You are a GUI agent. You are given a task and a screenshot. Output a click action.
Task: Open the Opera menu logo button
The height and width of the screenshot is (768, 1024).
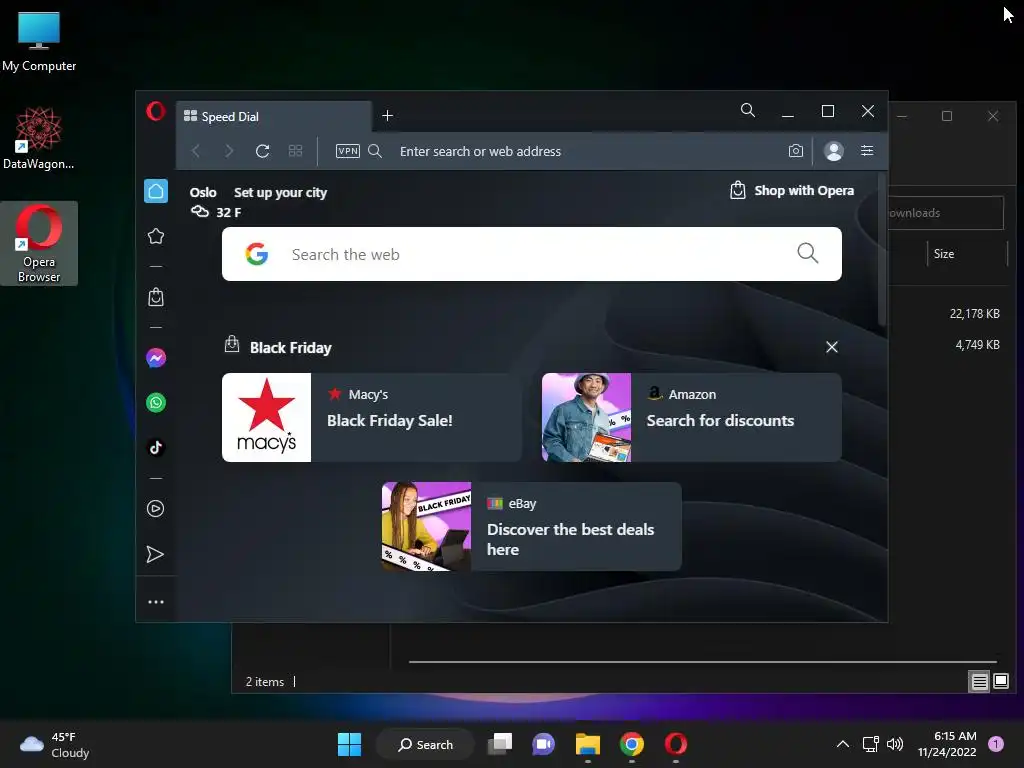tap(155, 111)
